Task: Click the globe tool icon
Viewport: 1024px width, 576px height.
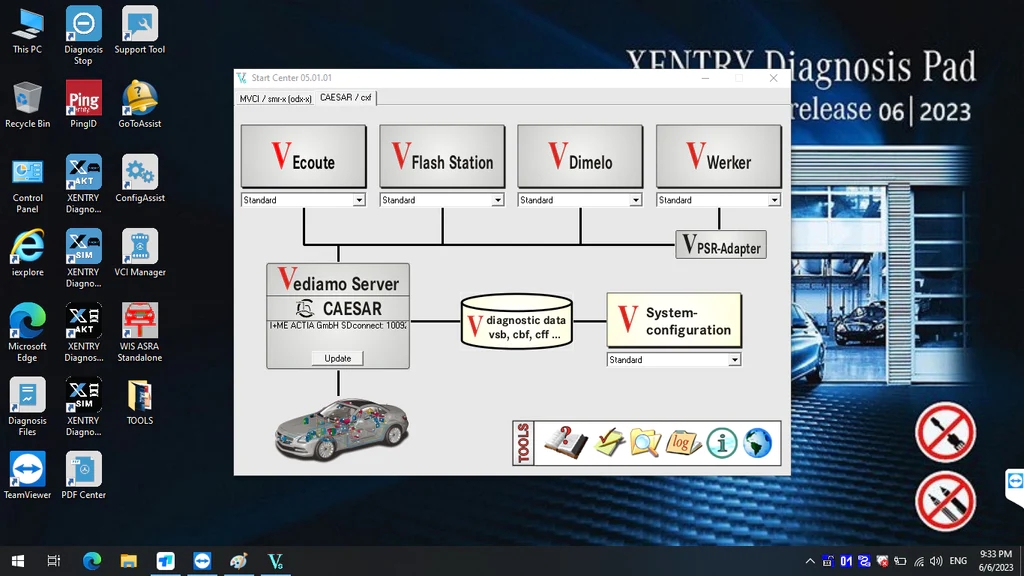Action: pos(758,443)
